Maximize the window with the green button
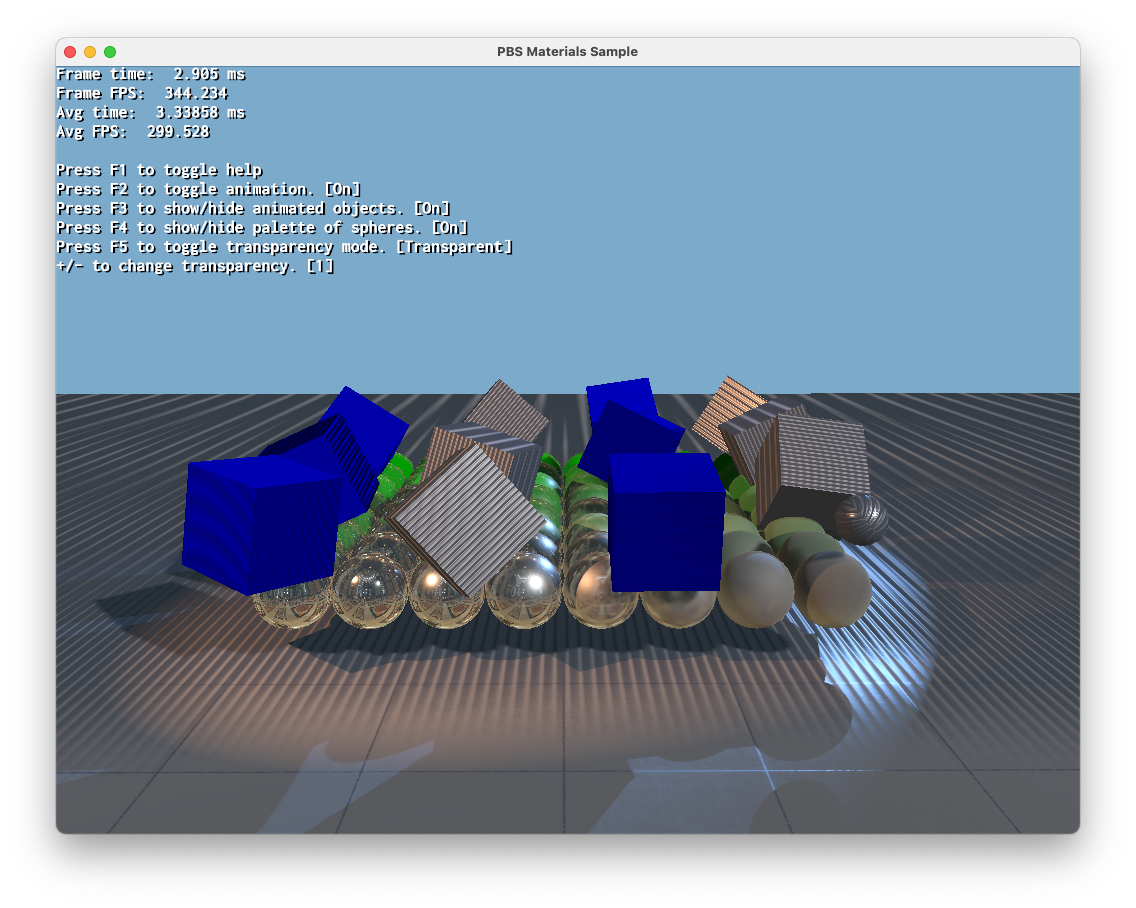1136x908 pixels. click(x=110, y=51)
